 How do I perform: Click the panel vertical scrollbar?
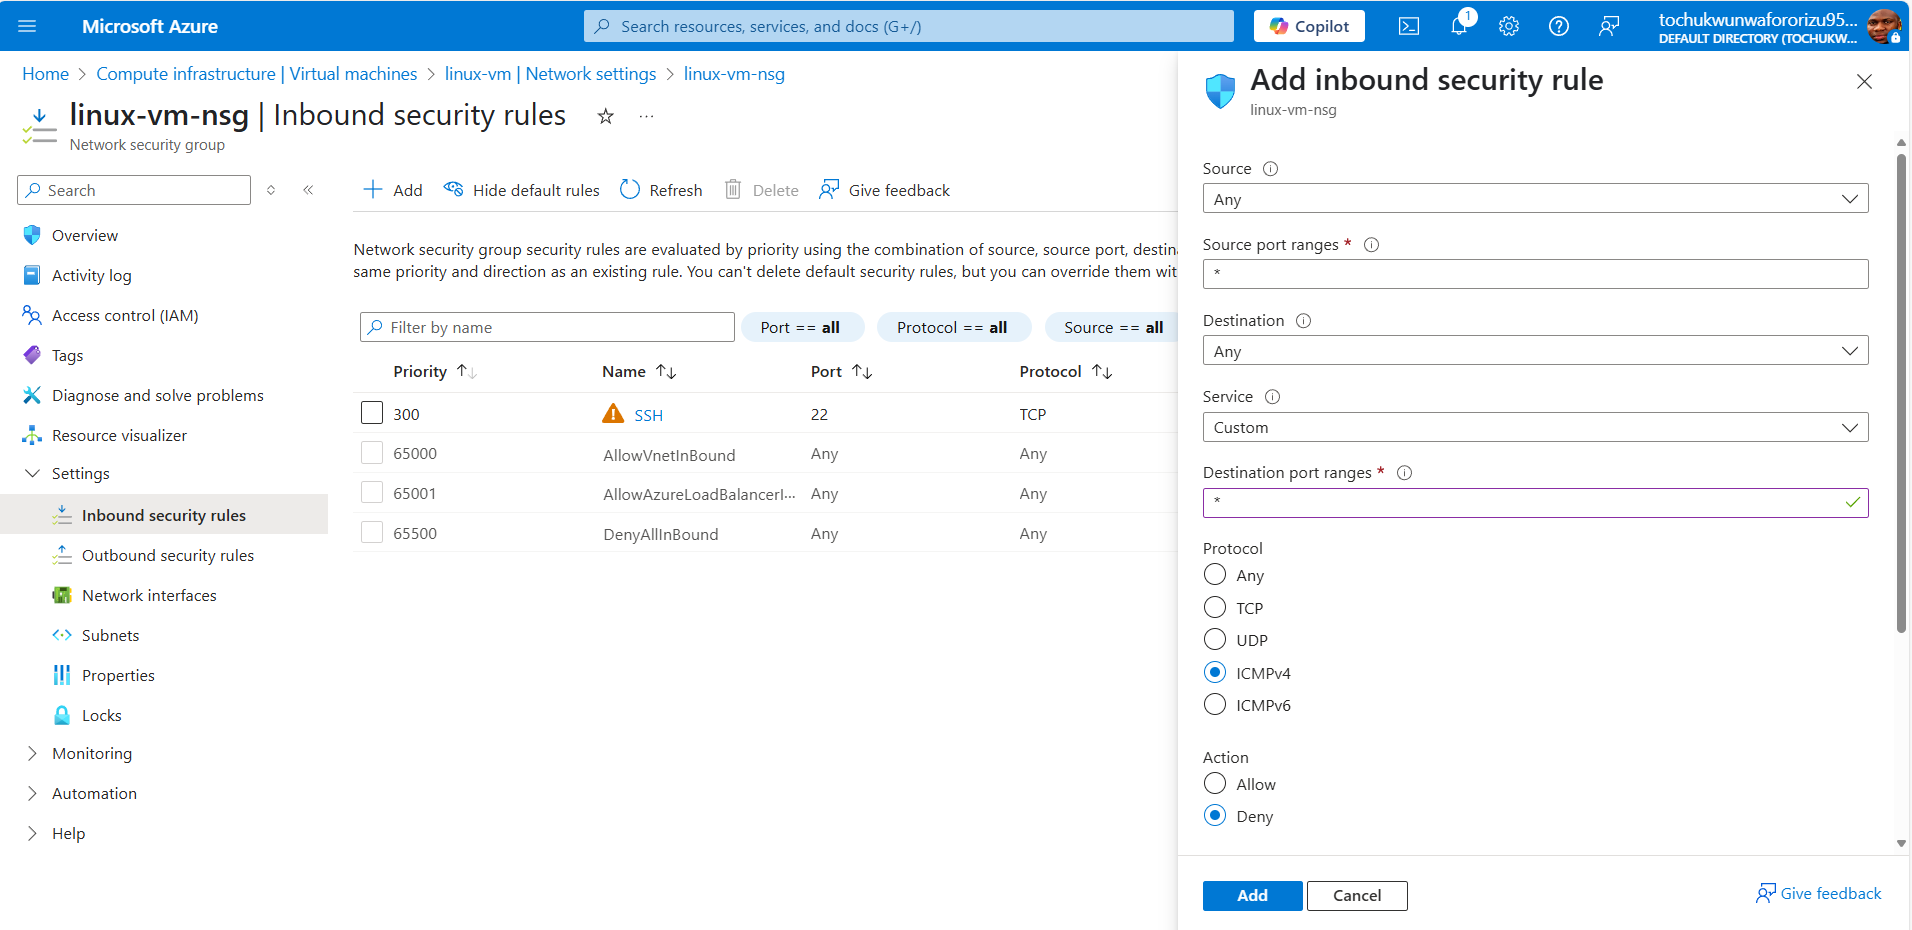1901,393
